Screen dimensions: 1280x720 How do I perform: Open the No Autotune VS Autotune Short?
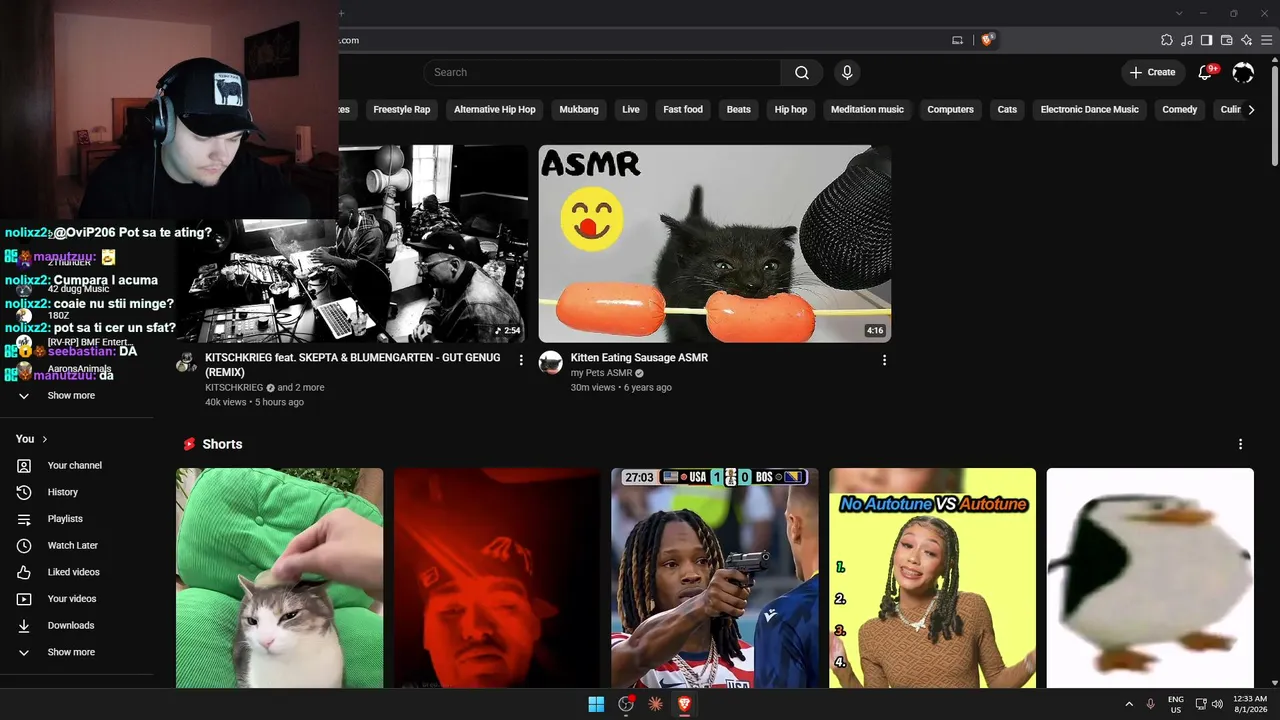click(933, 578)
